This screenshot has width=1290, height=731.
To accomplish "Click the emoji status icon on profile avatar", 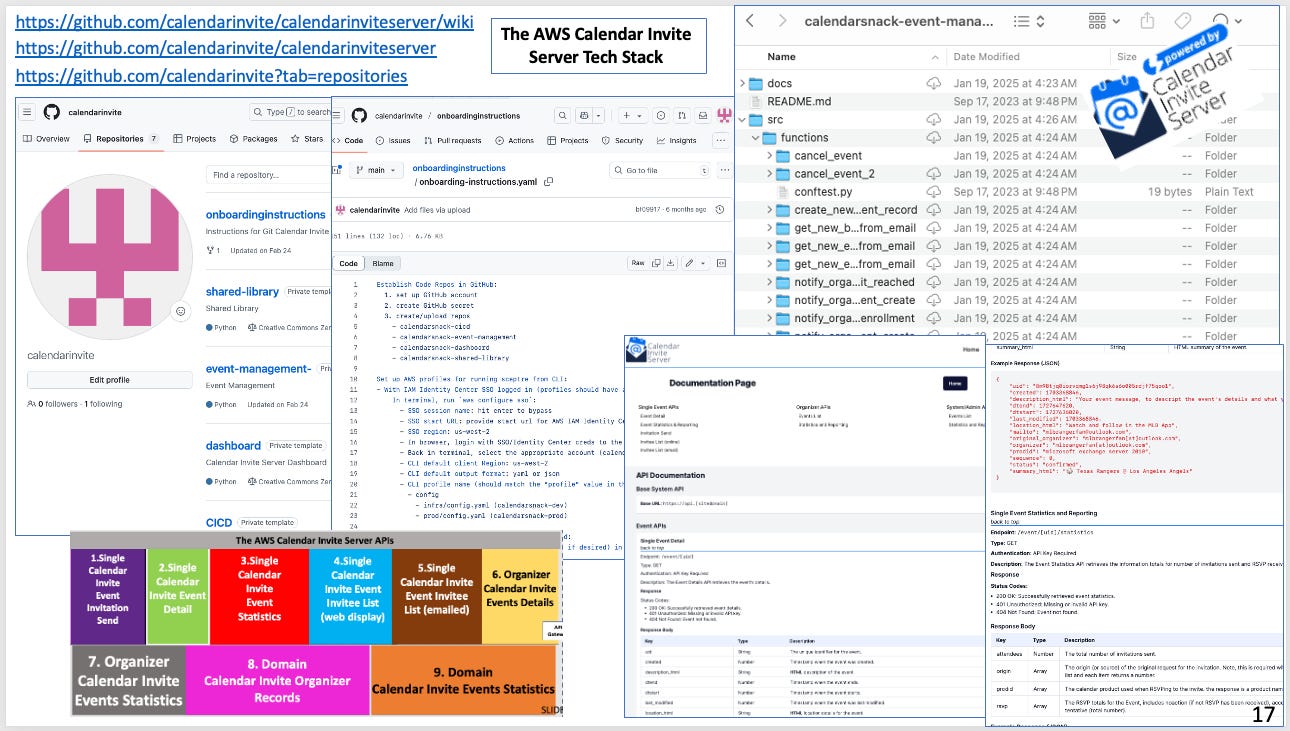I will pos(180,311).
